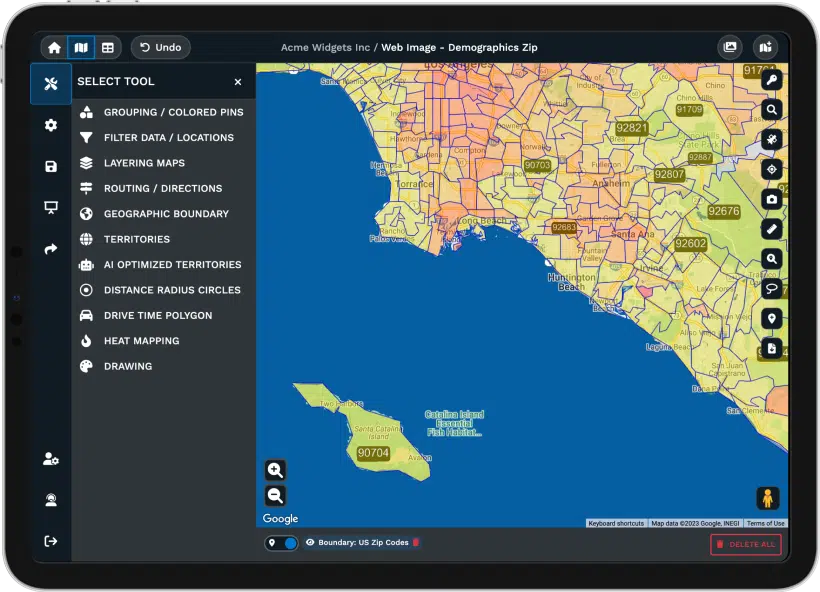The width and height of the screenshot is (820, 592).
Task: Zoom in on the map
Action: [x=275, y=470]
